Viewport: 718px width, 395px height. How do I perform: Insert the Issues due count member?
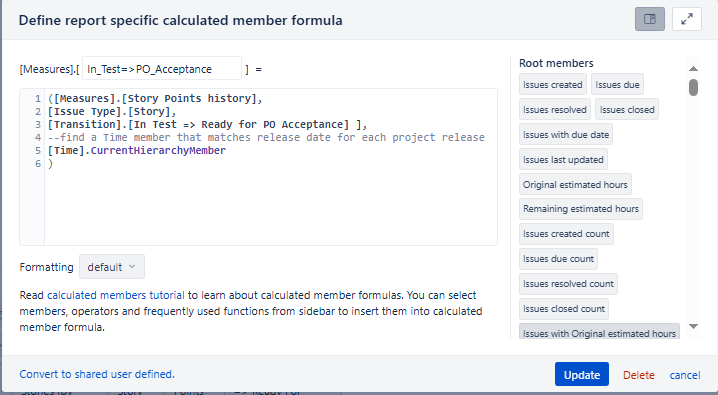(558, 259)
